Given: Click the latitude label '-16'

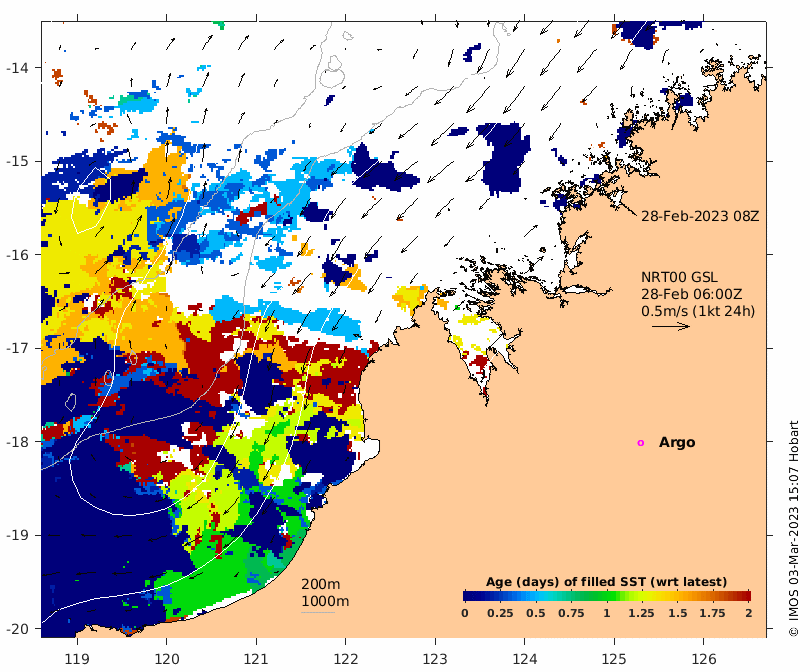Looking at the screenshot, I should pos(17,255).
